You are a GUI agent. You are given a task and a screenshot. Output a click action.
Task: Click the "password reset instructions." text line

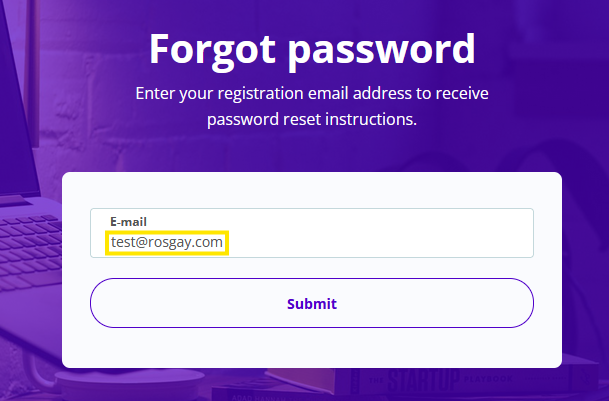pos(311,120)
